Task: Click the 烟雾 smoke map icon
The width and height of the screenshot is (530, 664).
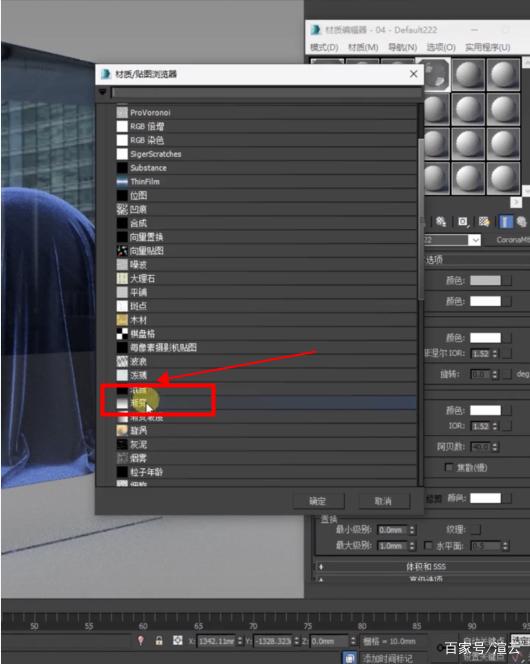Action: coord(122,458)
